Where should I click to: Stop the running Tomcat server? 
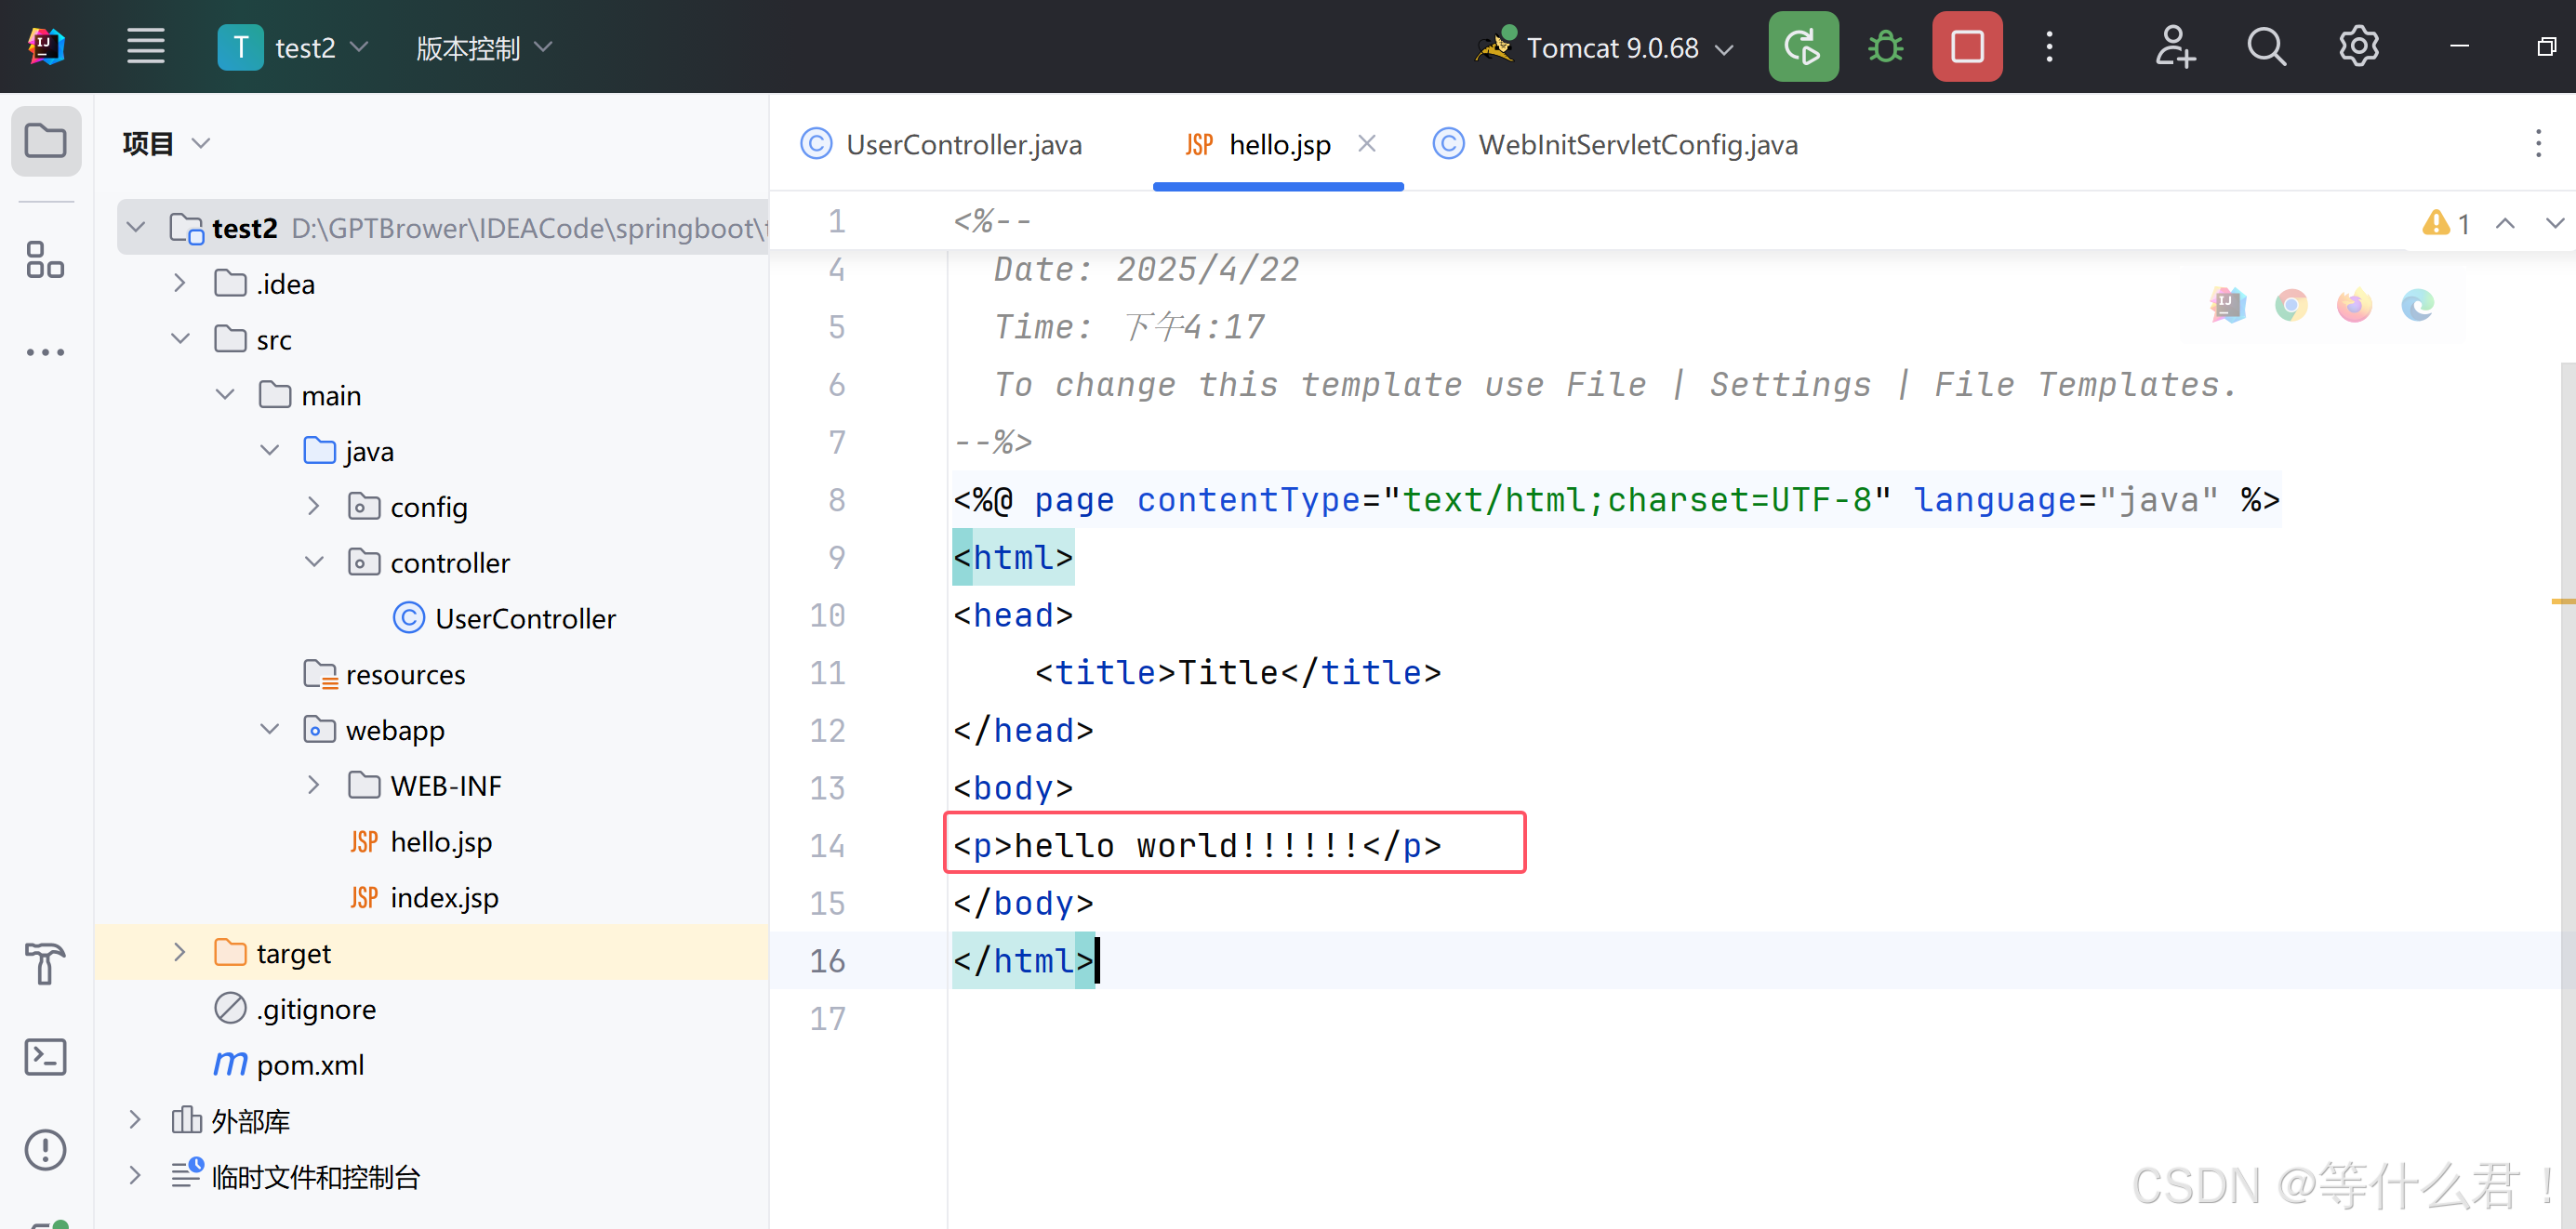pos(1966,47)
